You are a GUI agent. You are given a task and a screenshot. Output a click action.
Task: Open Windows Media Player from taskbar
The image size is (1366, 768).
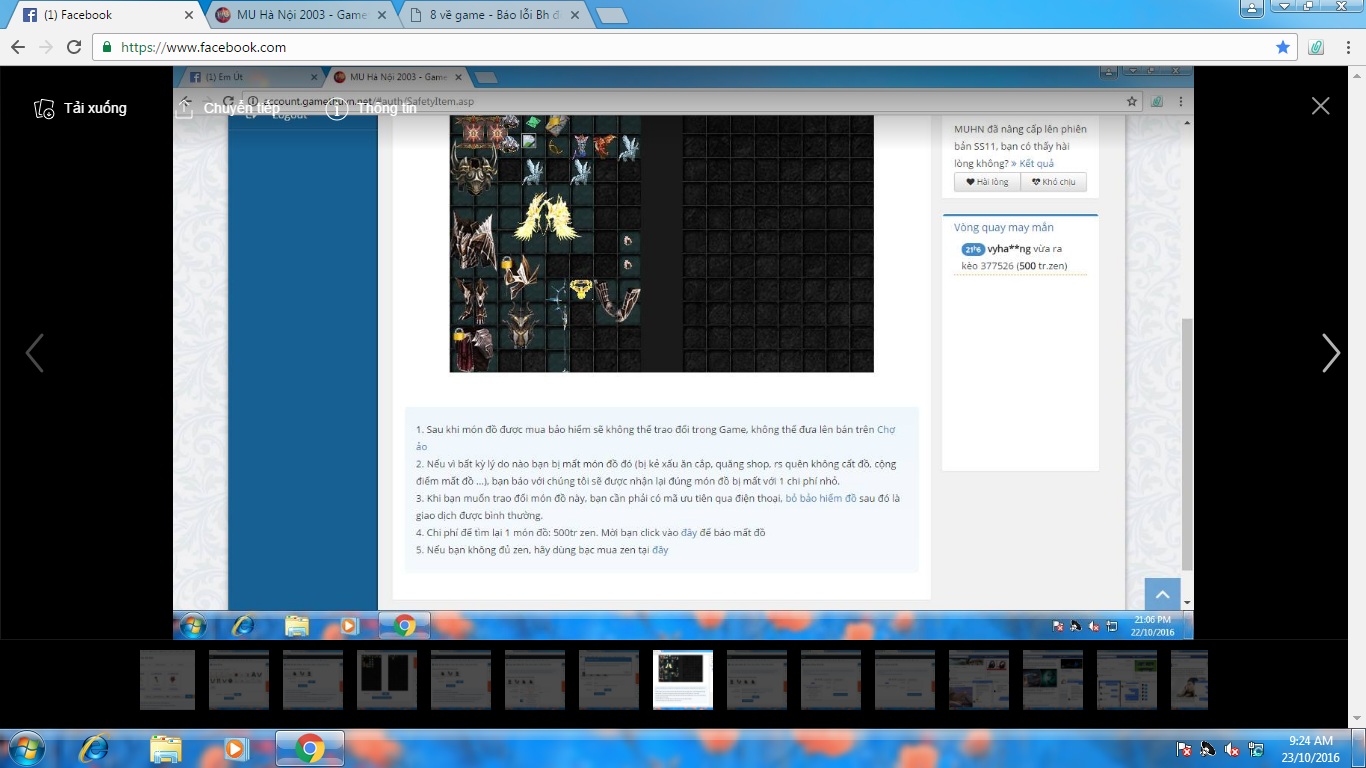pos(235,749)
